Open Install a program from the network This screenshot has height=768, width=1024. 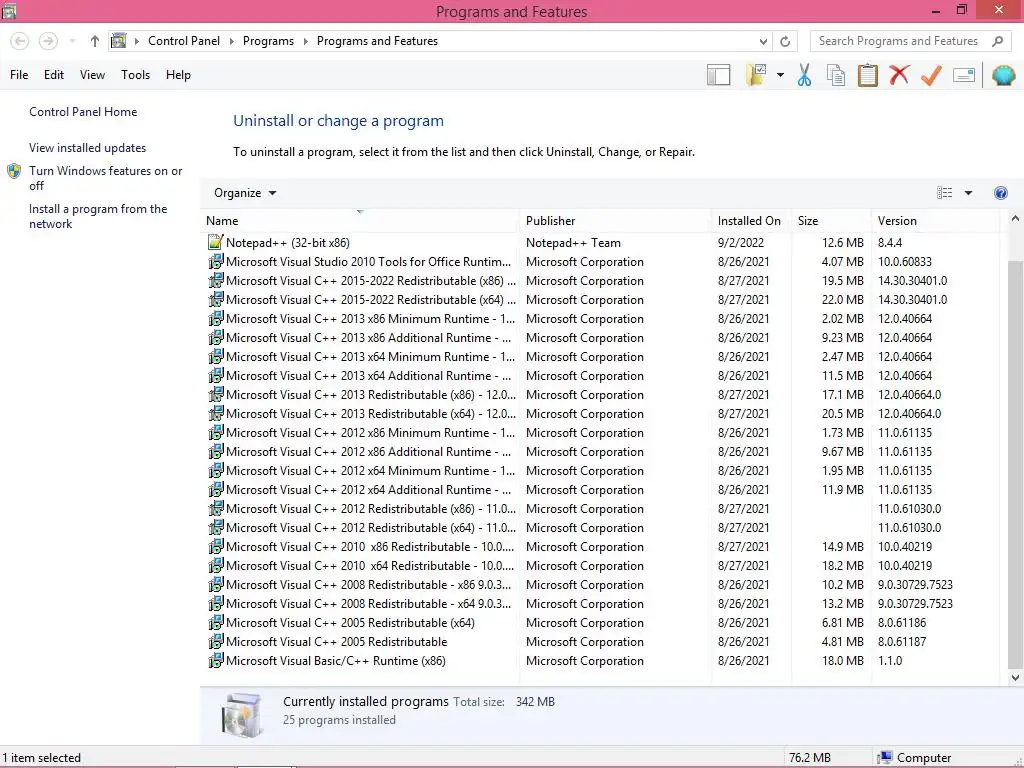[98, 216]
